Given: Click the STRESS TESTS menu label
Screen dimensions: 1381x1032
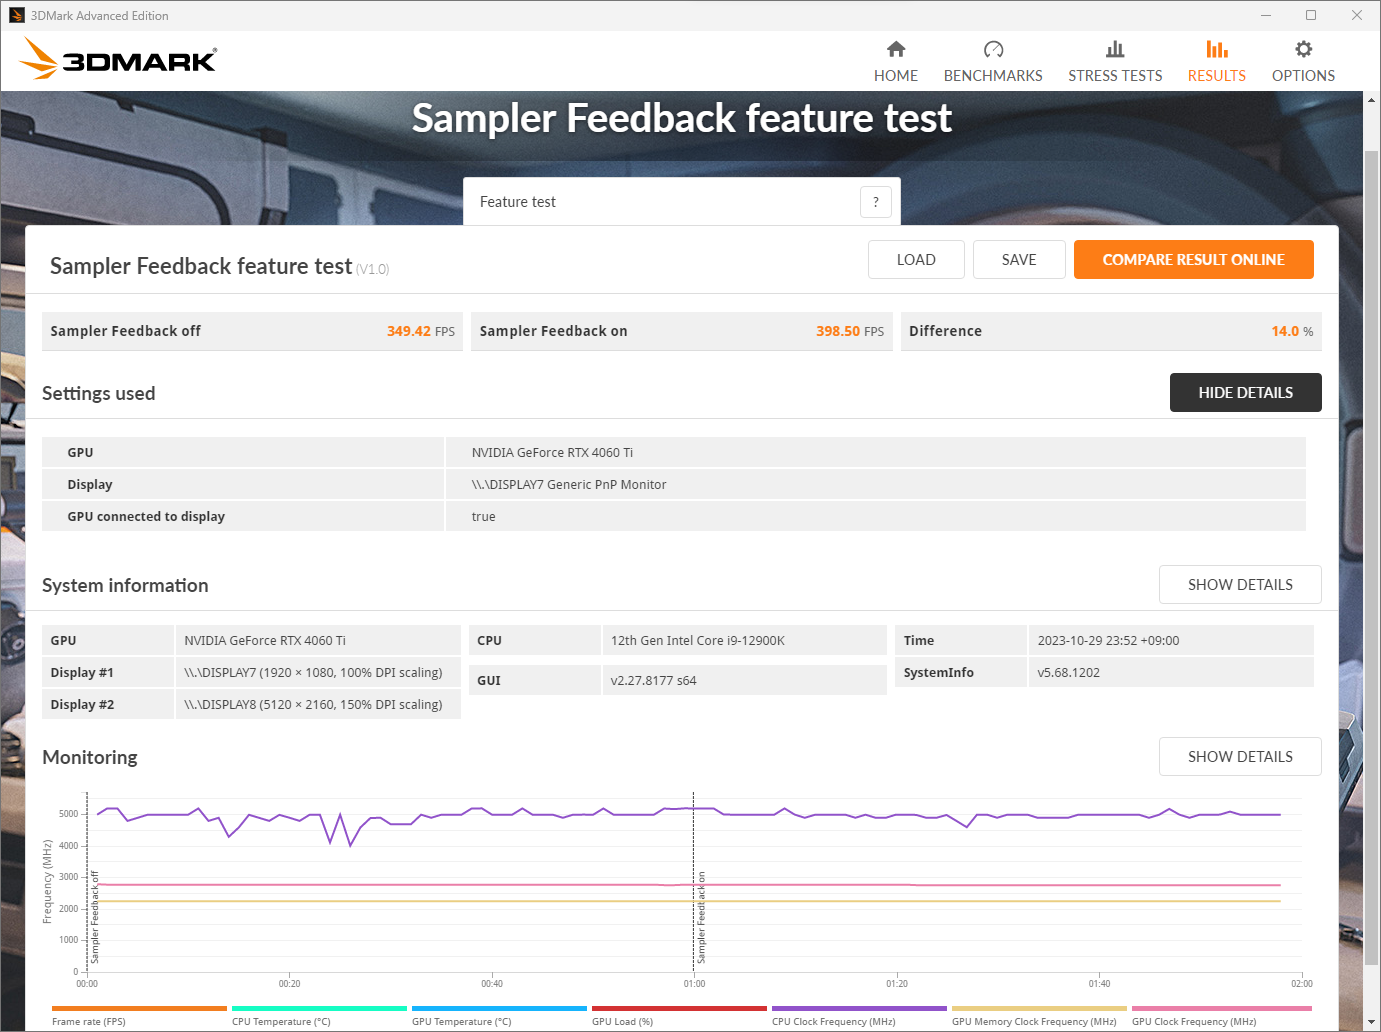Looking at the screenshot, I should coord(1115,76).
